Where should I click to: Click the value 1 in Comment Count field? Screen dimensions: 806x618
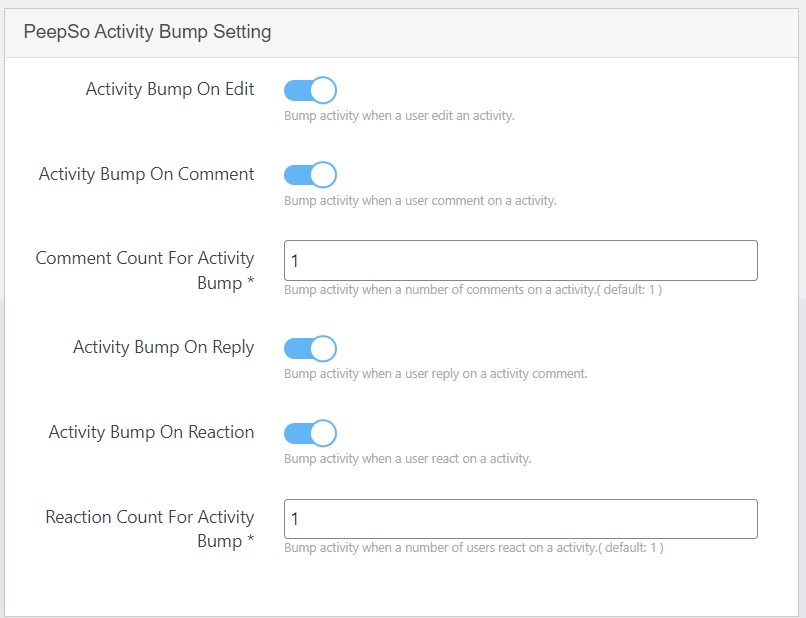(296, 260)
